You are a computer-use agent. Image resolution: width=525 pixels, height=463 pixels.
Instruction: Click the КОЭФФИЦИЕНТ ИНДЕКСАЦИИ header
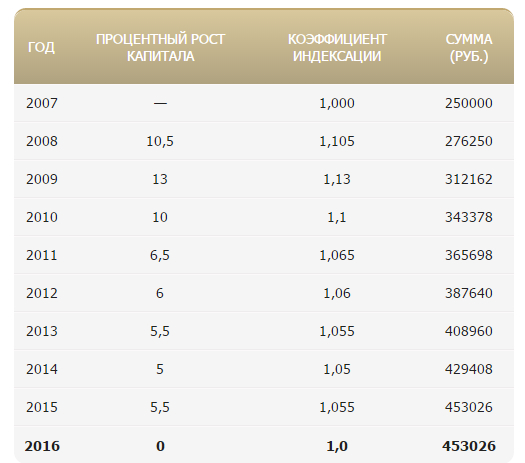(337, 48)
